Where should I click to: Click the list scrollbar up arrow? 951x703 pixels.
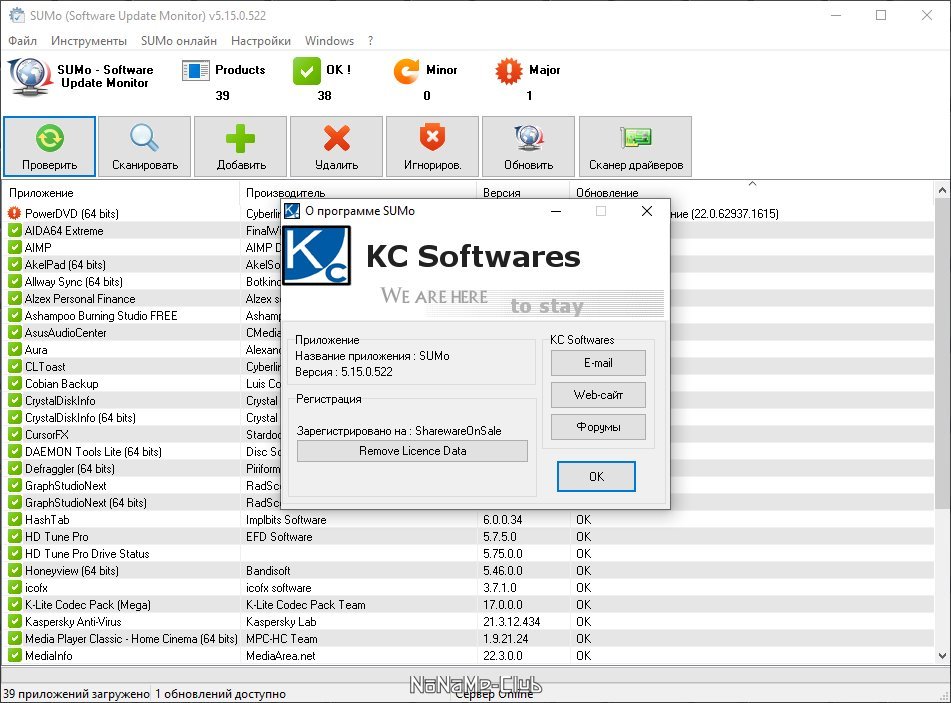point(943,190)
